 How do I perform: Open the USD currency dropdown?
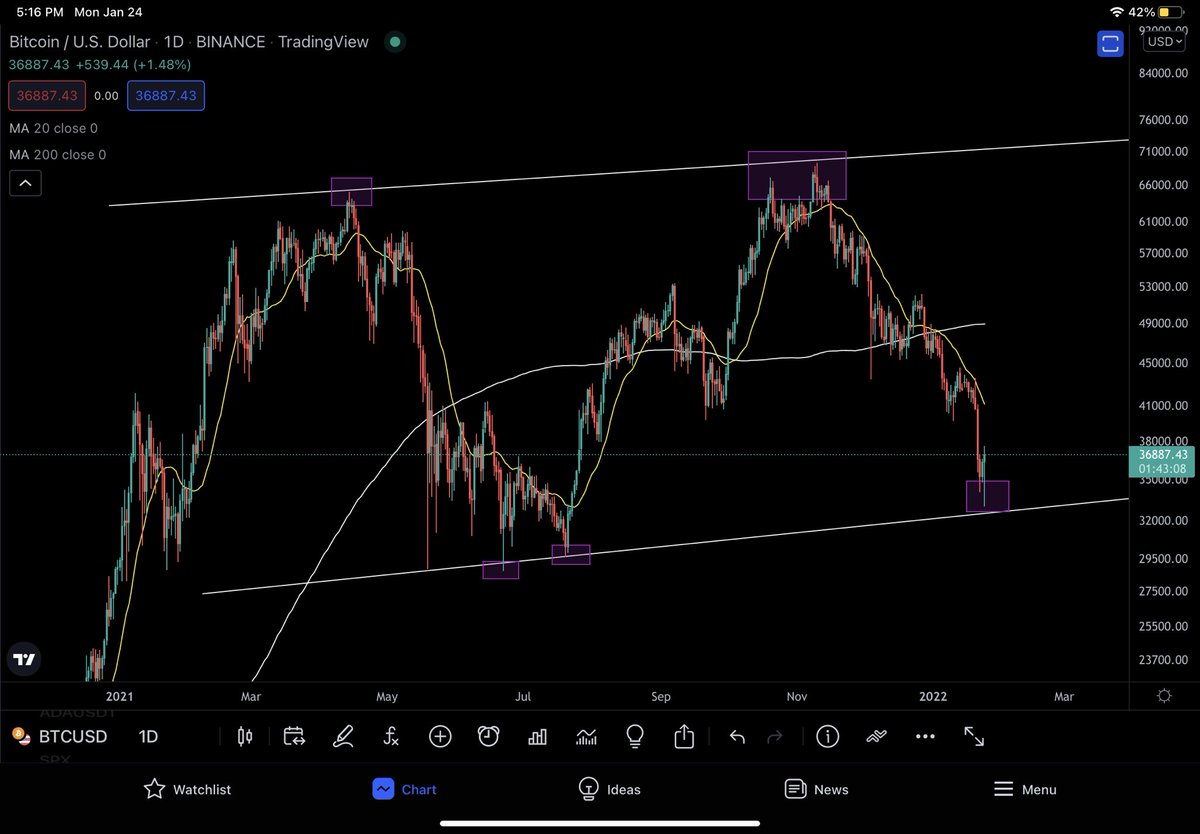(1166, 41)
